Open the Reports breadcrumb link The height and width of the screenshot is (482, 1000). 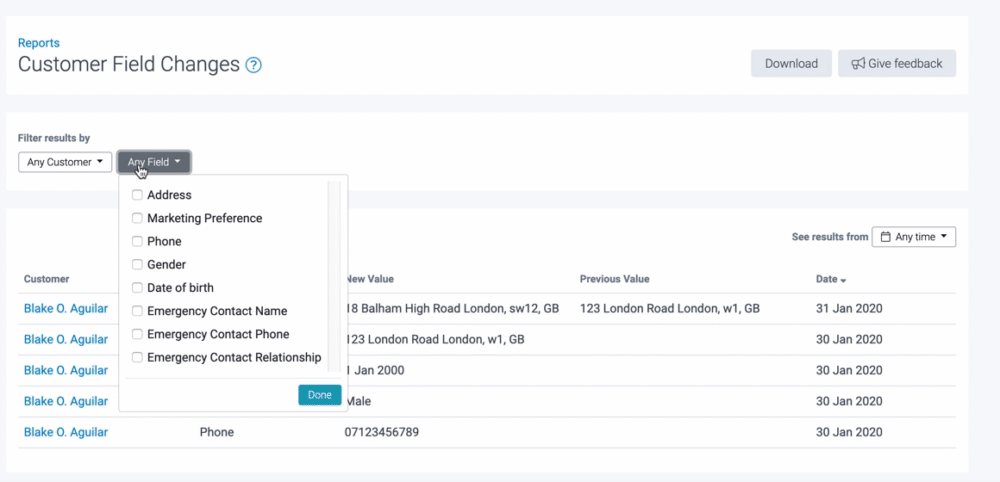click(39, 43)
